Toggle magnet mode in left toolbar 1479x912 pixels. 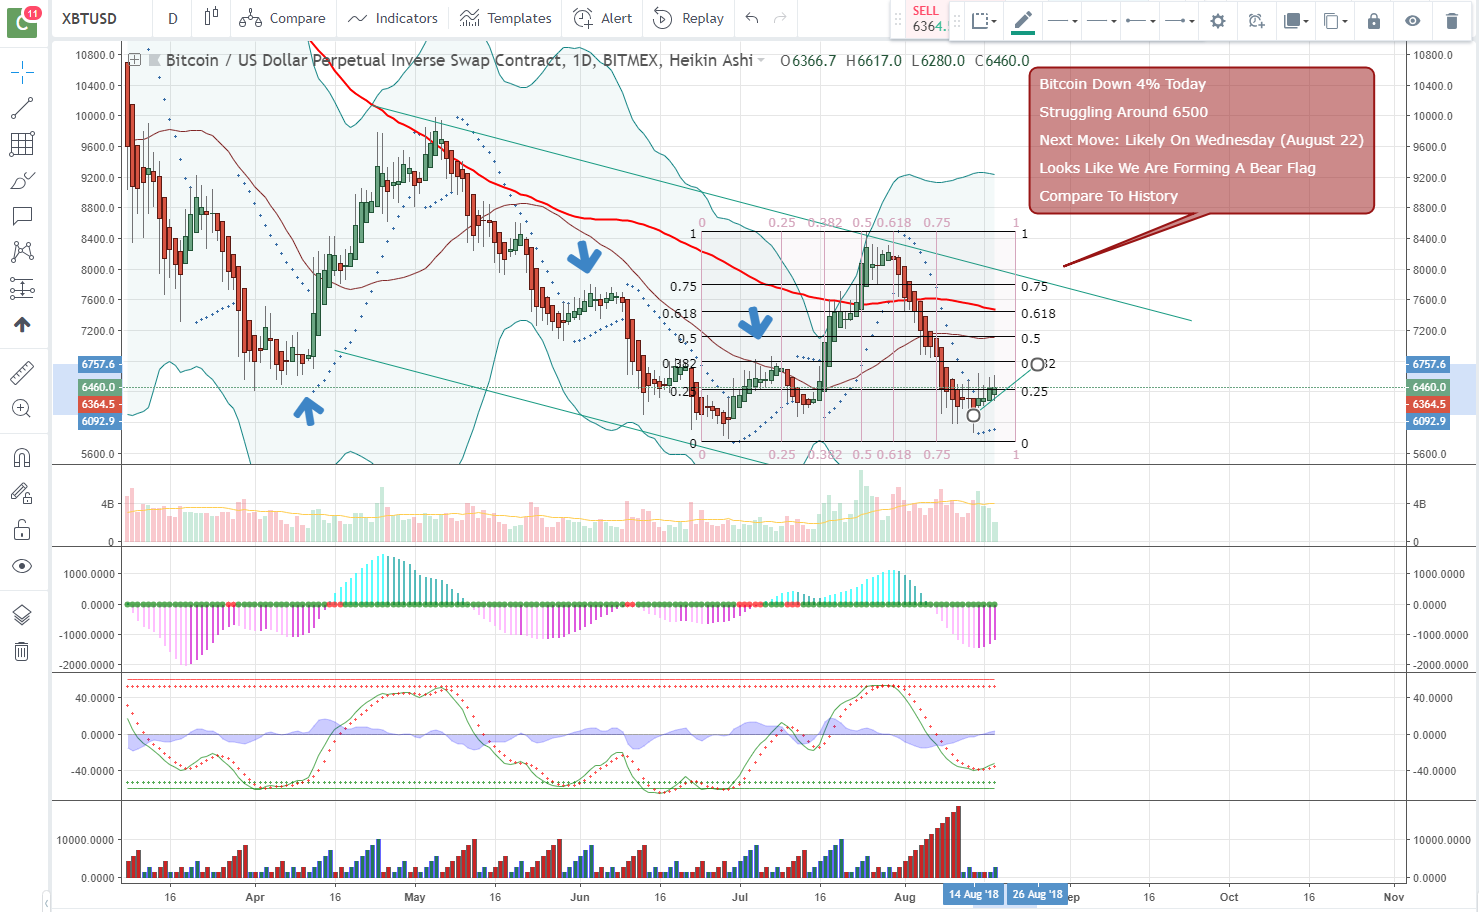point(22,458)
